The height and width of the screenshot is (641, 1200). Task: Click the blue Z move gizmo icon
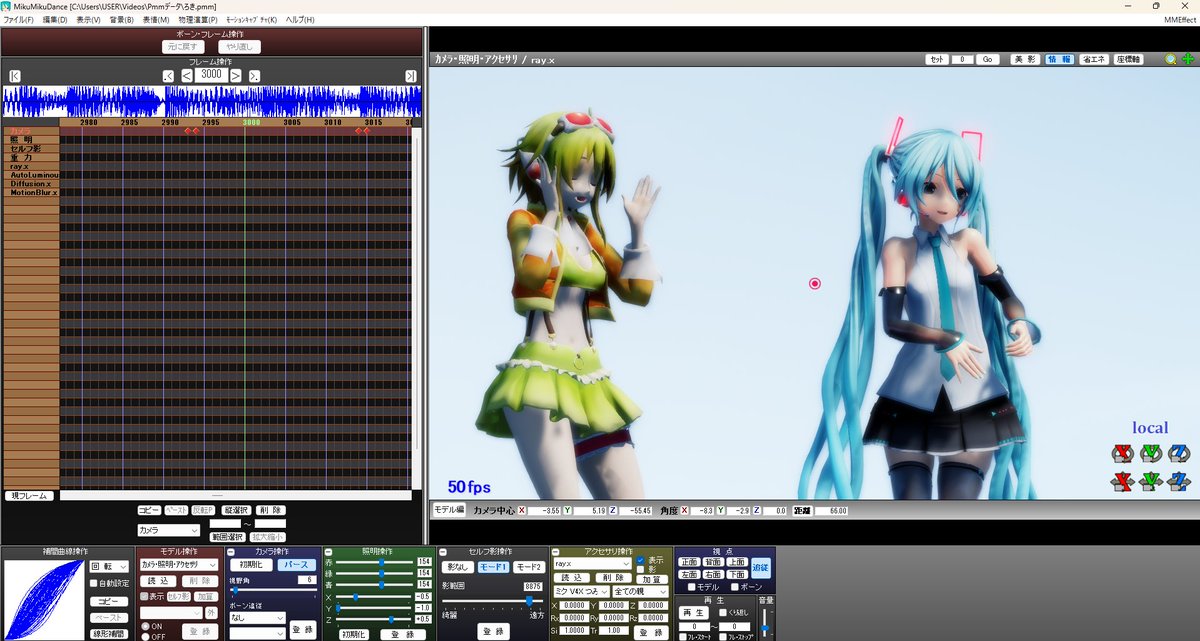(1180, 481)
